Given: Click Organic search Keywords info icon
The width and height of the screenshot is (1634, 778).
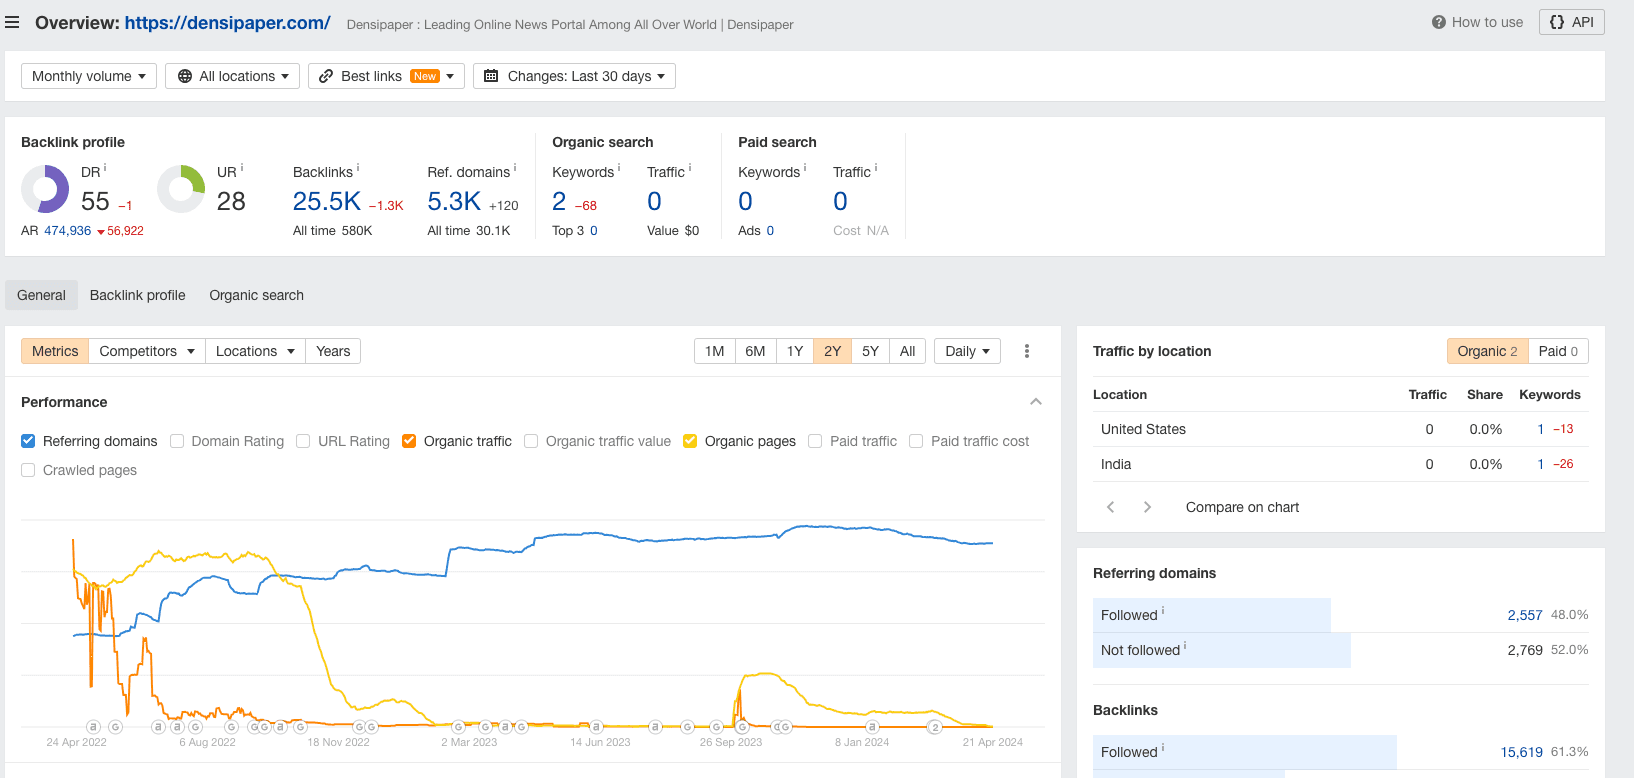Looking at the screenshot, I should click(x=619, y=168).
